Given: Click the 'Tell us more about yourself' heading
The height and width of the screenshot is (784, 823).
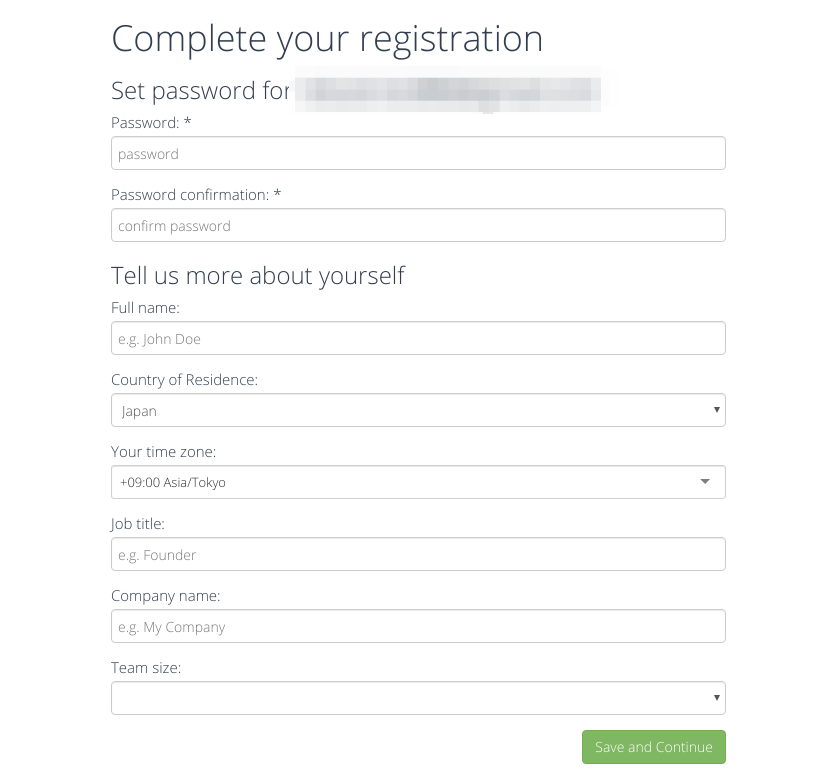Looking at the screenshot, I should point(258,275).
